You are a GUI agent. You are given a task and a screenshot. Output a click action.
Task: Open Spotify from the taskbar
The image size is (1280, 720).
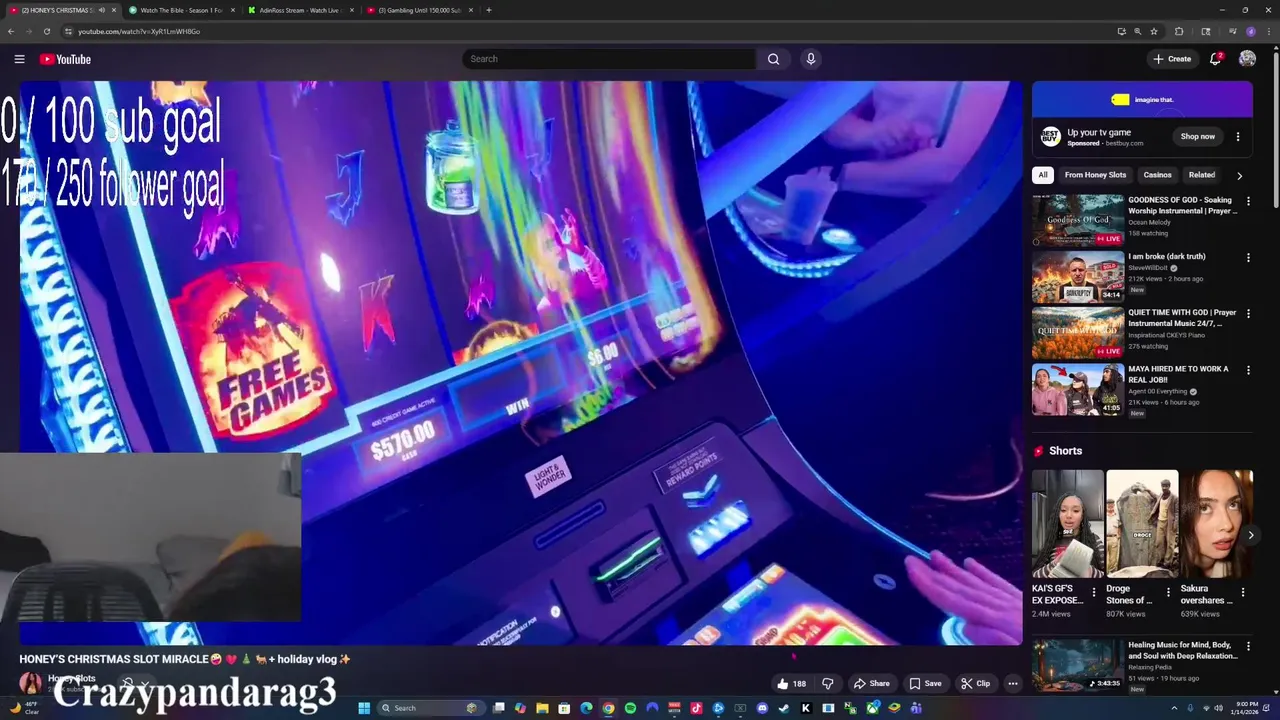tap(630, 708)
